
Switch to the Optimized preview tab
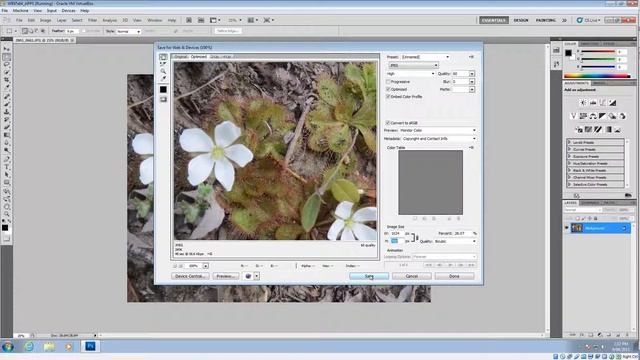pos(199,57)
